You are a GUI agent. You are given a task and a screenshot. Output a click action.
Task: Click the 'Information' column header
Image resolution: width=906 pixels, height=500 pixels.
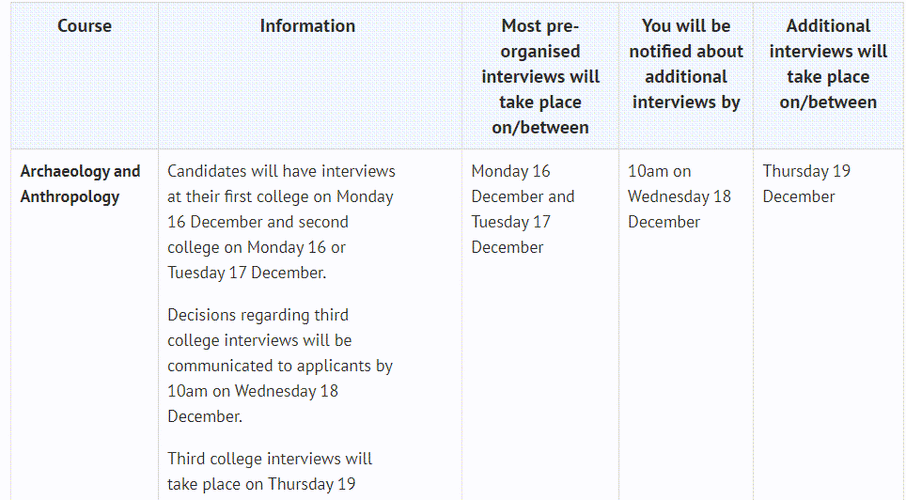click(x=307, y=26)
